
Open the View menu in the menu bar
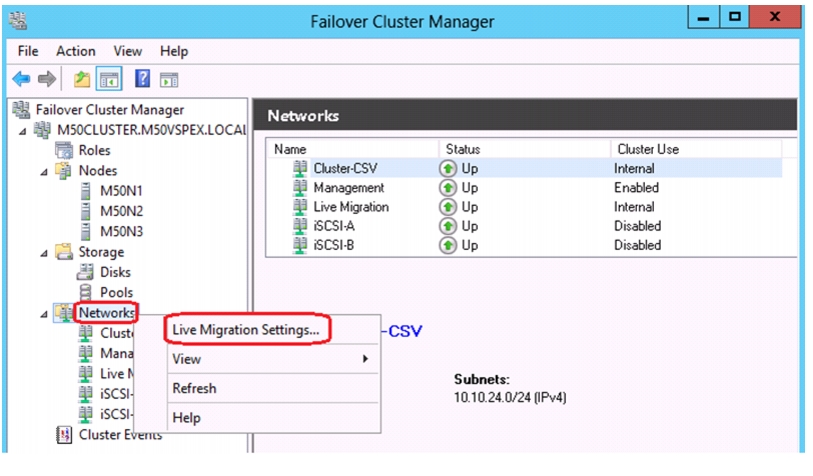point(128,51)
